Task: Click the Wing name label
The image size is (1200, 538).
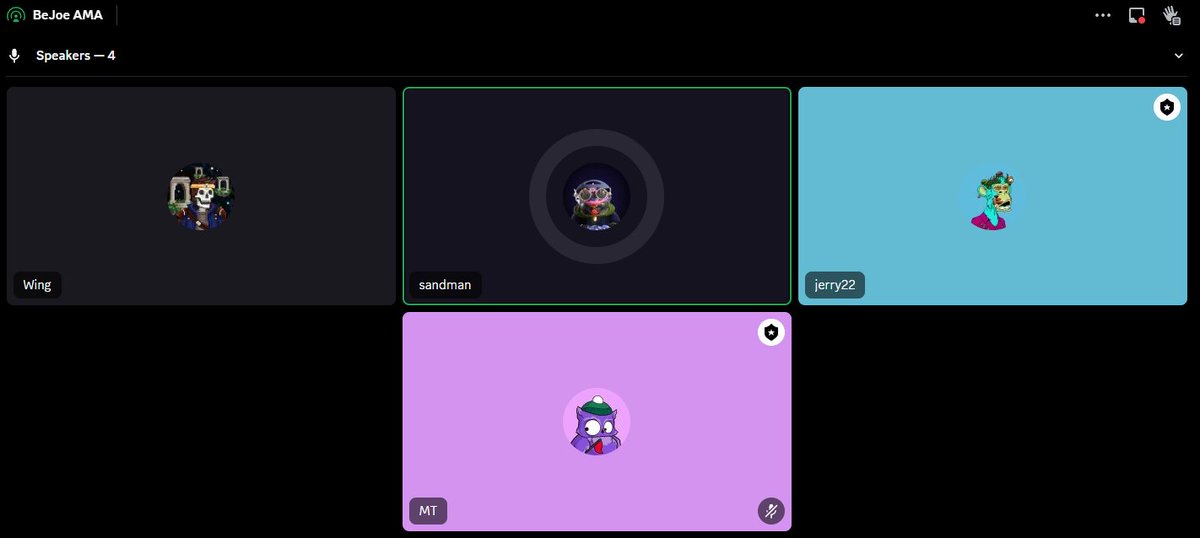Action: click(x=37, y=285)
